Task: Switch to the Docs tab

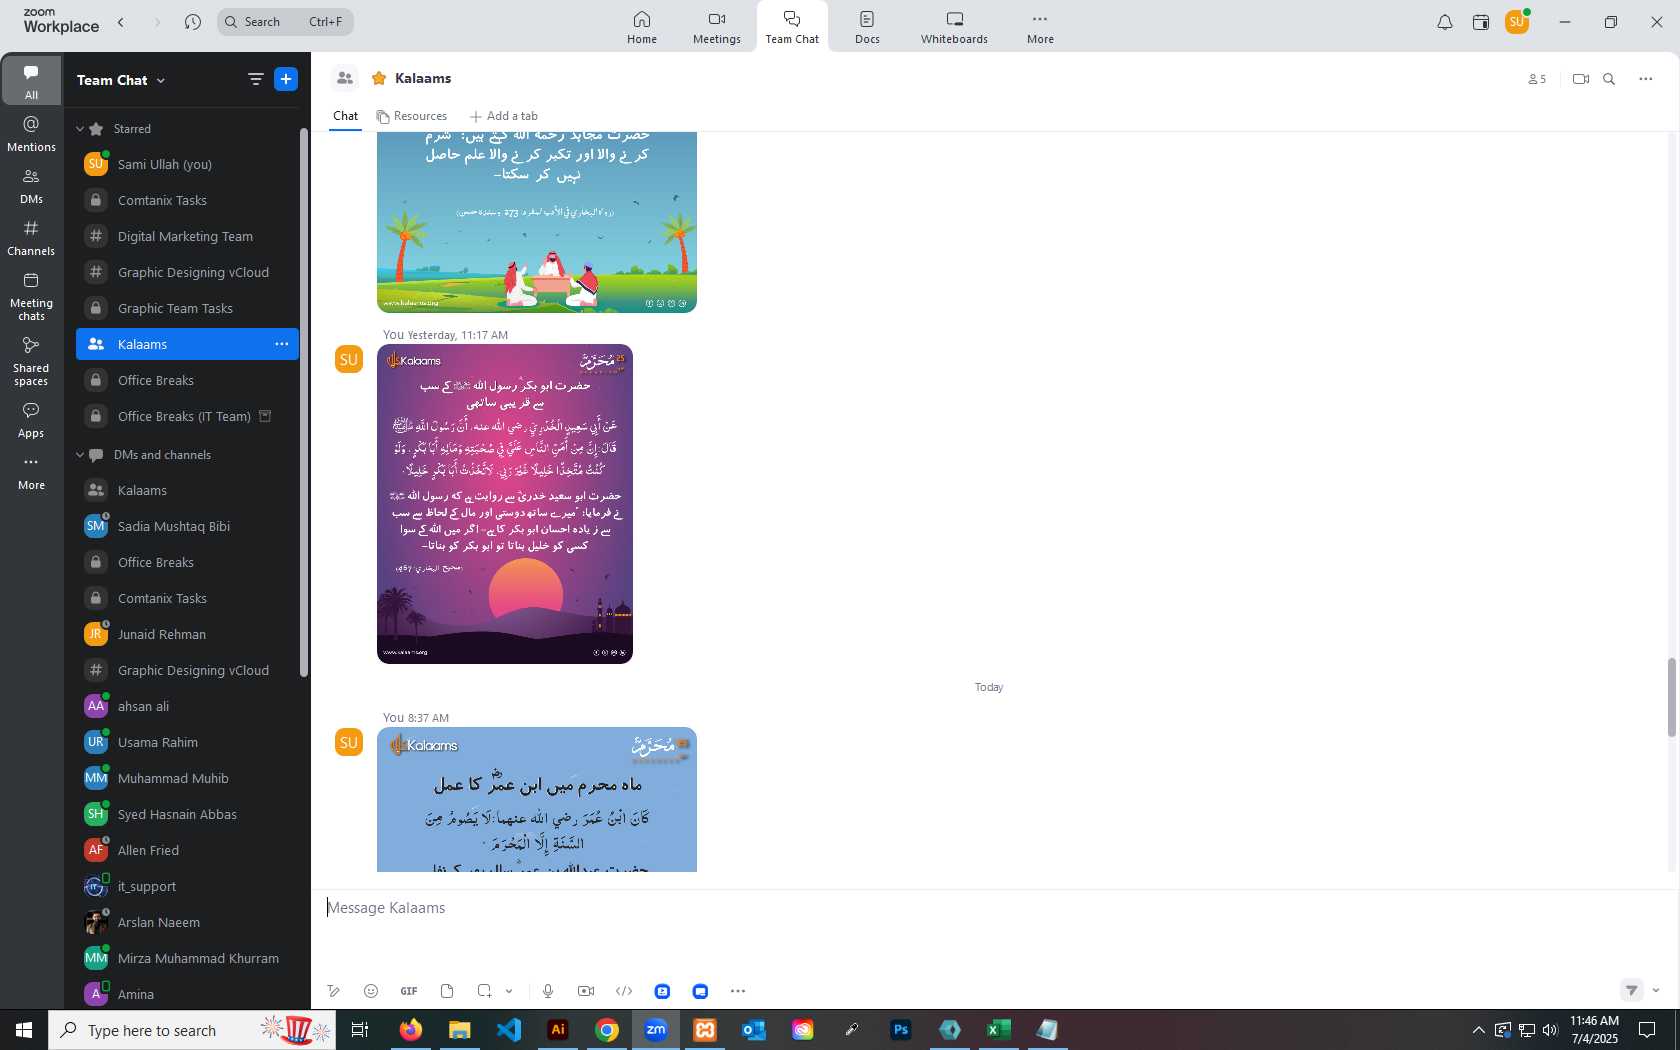Action: [x=867, y=27]
